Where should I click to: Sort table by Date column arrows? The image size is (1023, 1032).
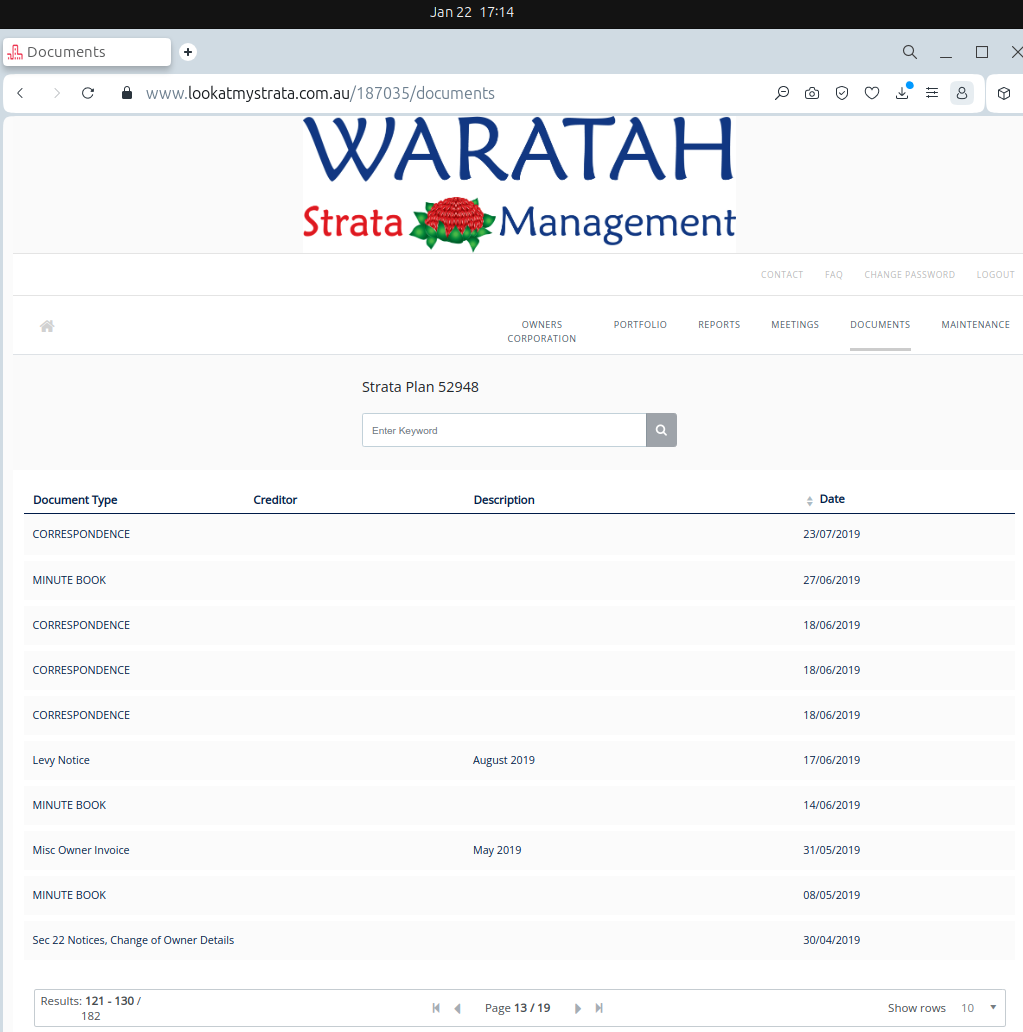pyautogui.click(x=809, y=500)
